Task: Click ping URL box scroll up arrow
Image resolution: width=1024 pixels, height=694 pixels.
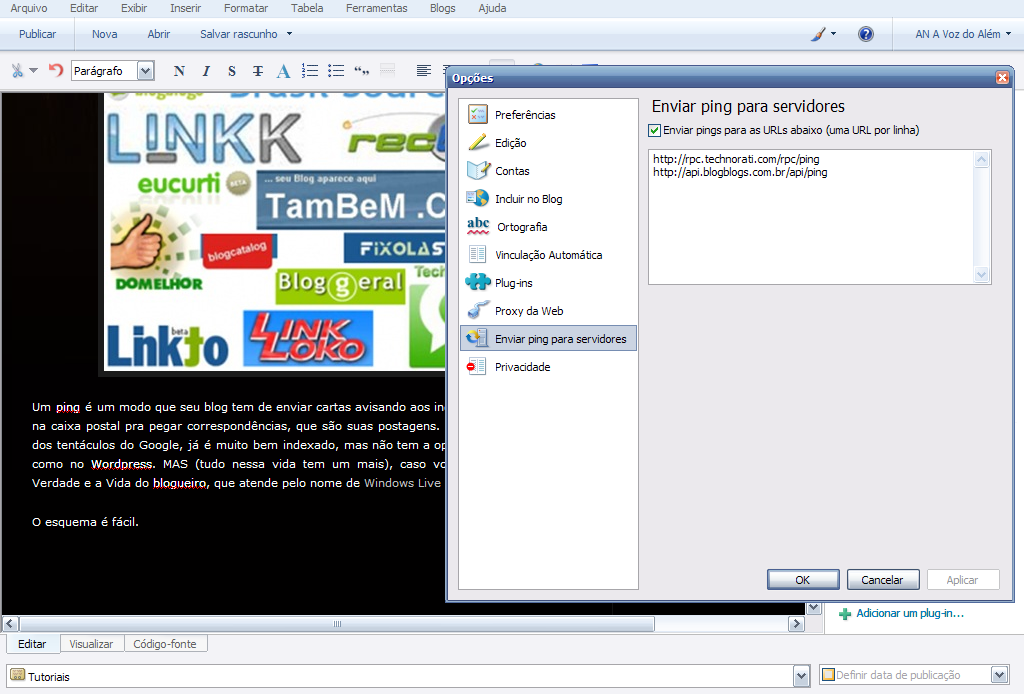Action: (981, 159)
